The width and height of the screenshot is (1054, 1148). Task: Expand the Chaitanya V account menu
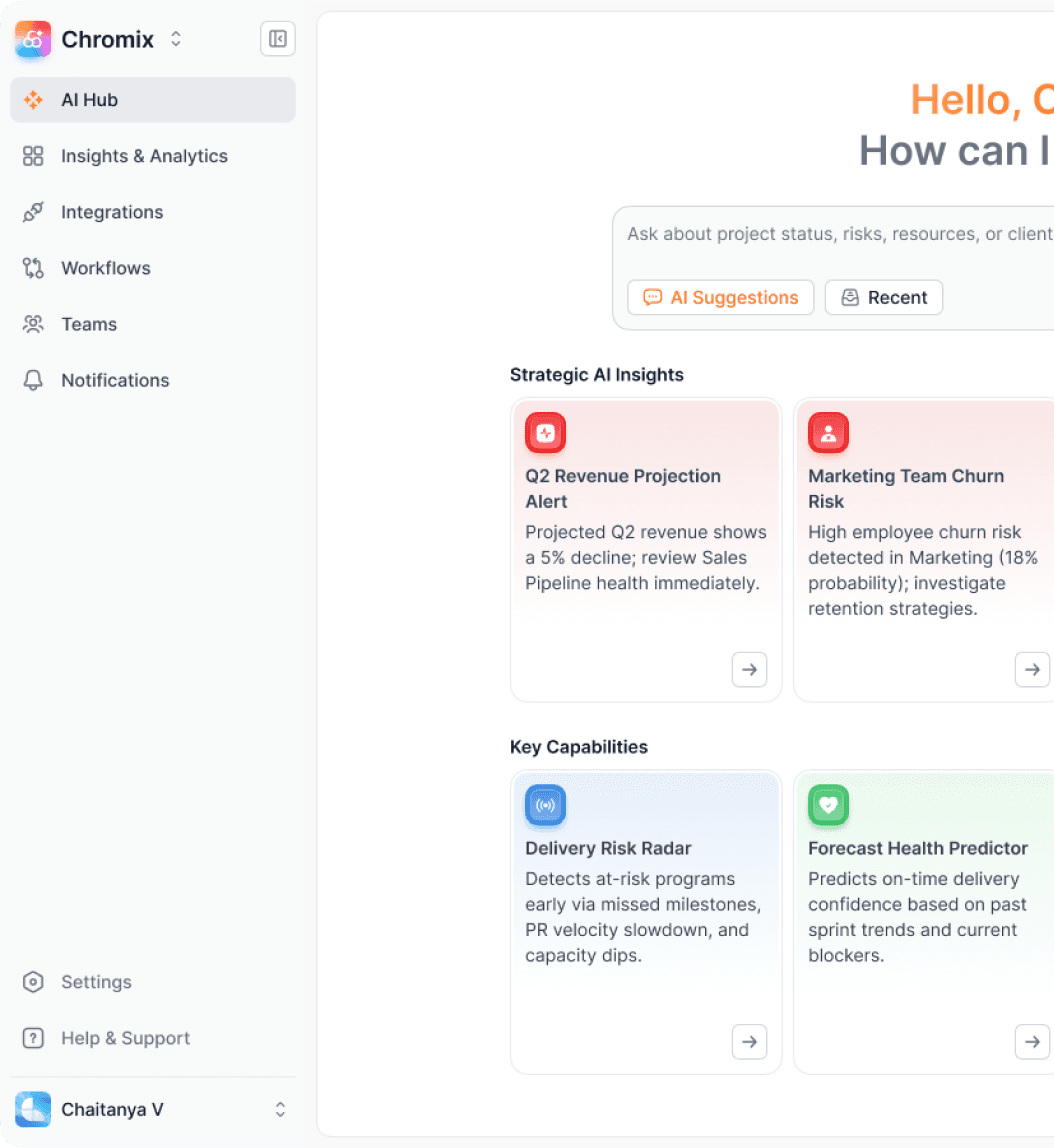[x=280, y=1109]
